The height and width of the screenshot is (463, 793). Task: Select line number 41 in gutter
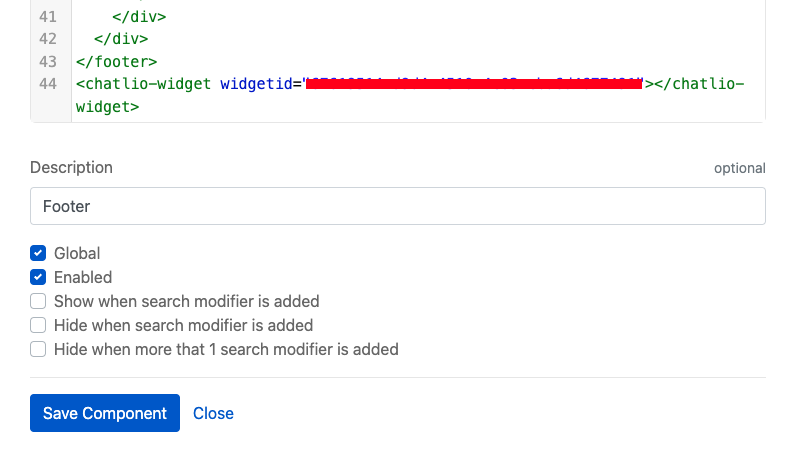click(x=48, y=17)
